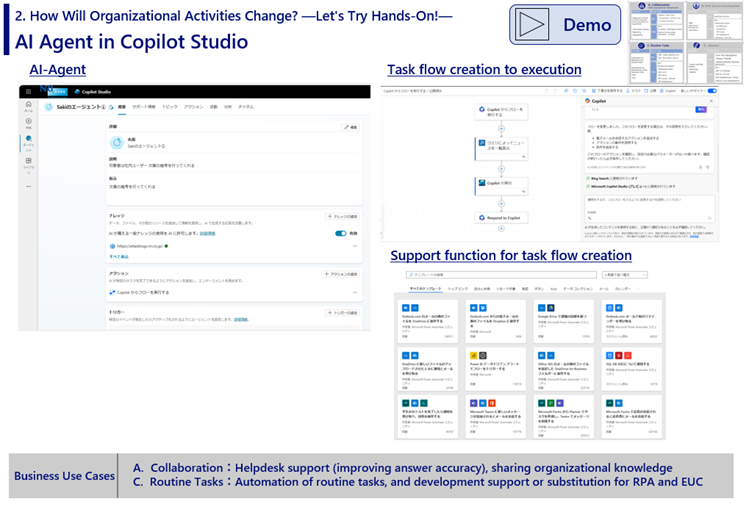The image size is (749, 510).
Task: Toggle the new designer switch
Action: (712, 90)
